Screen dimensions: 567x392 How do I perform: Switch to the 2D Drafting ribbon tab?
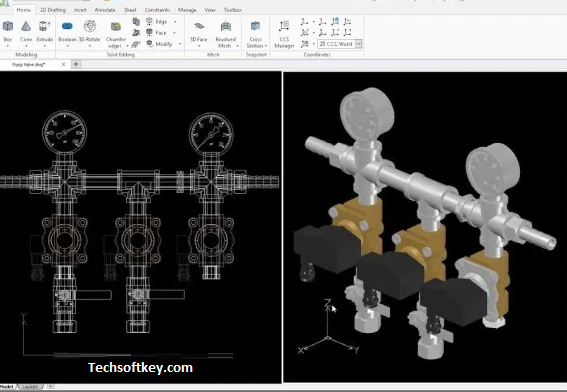click(x=53, y=10)
